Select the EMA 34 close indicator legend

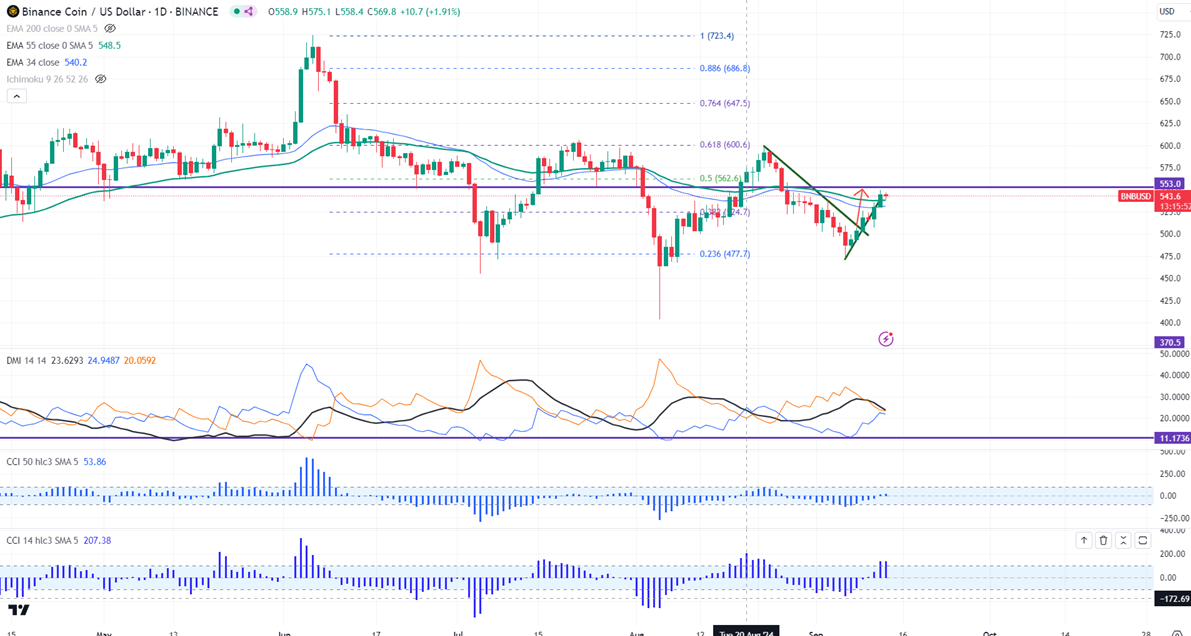click(x=35, y=62)
